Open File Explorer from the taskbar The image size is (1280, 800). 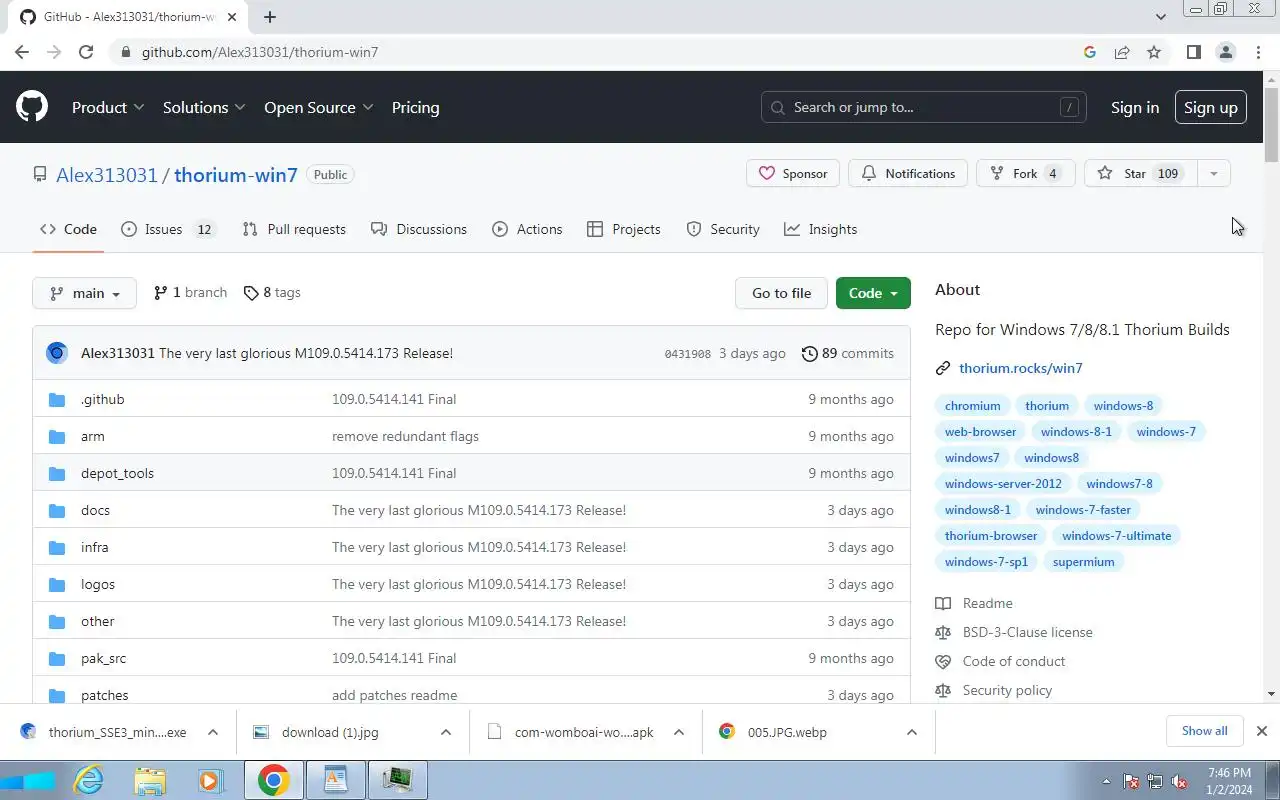tap(150, 780)
